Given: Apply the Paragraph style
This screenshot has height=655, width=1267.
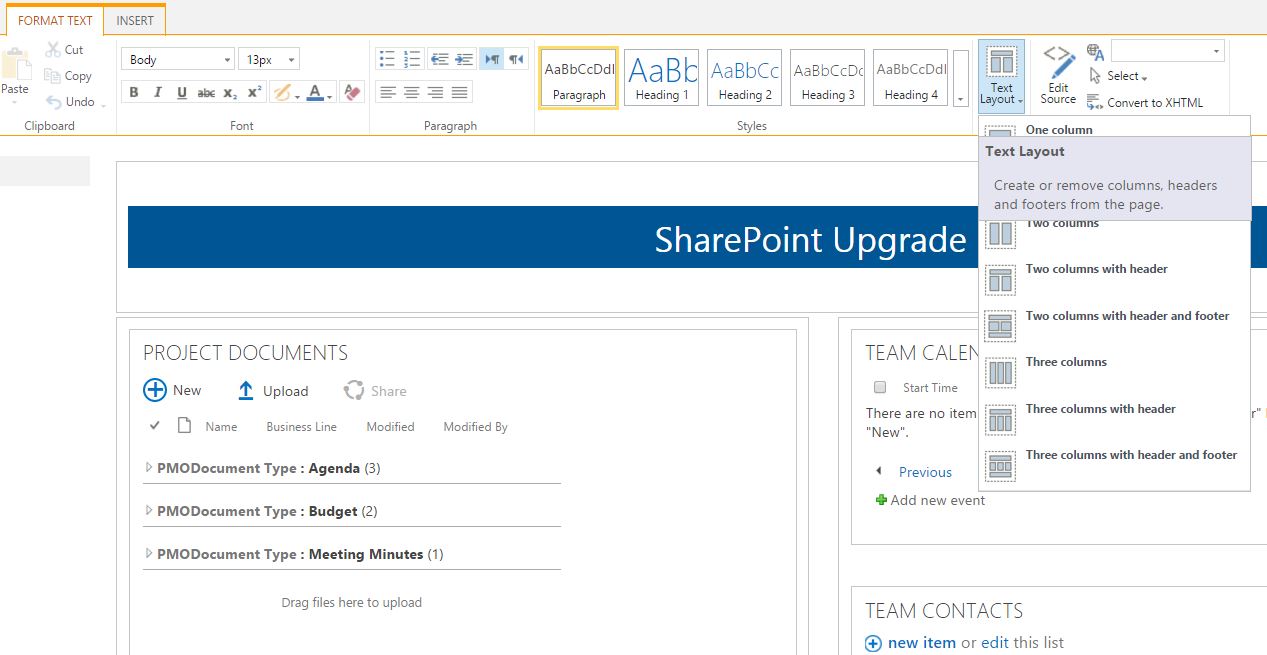Looking at the screenshot, I should (579, 78).
